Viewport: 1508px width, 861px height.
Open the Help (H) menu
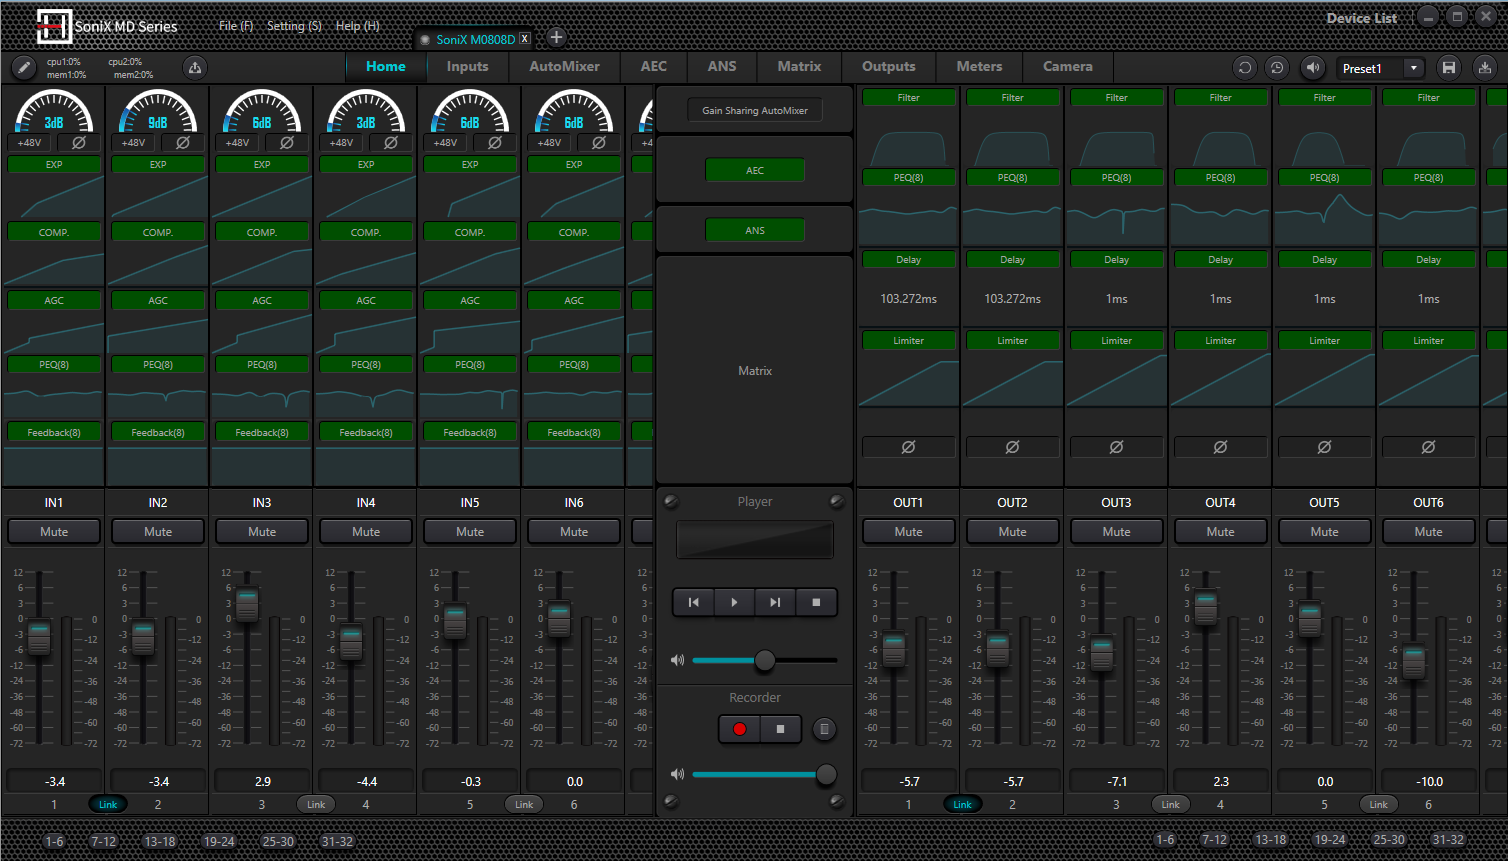pos(357,26)
